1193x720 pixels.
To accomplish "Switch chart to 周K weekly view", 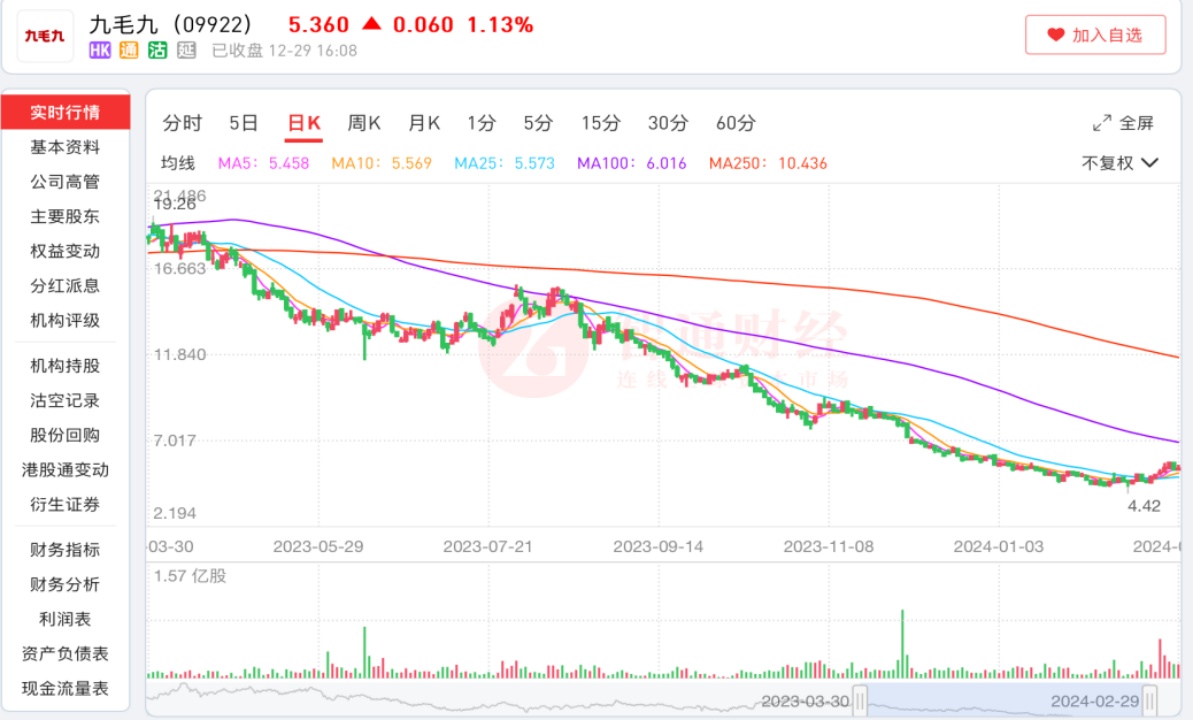I will tap(364, 123).
